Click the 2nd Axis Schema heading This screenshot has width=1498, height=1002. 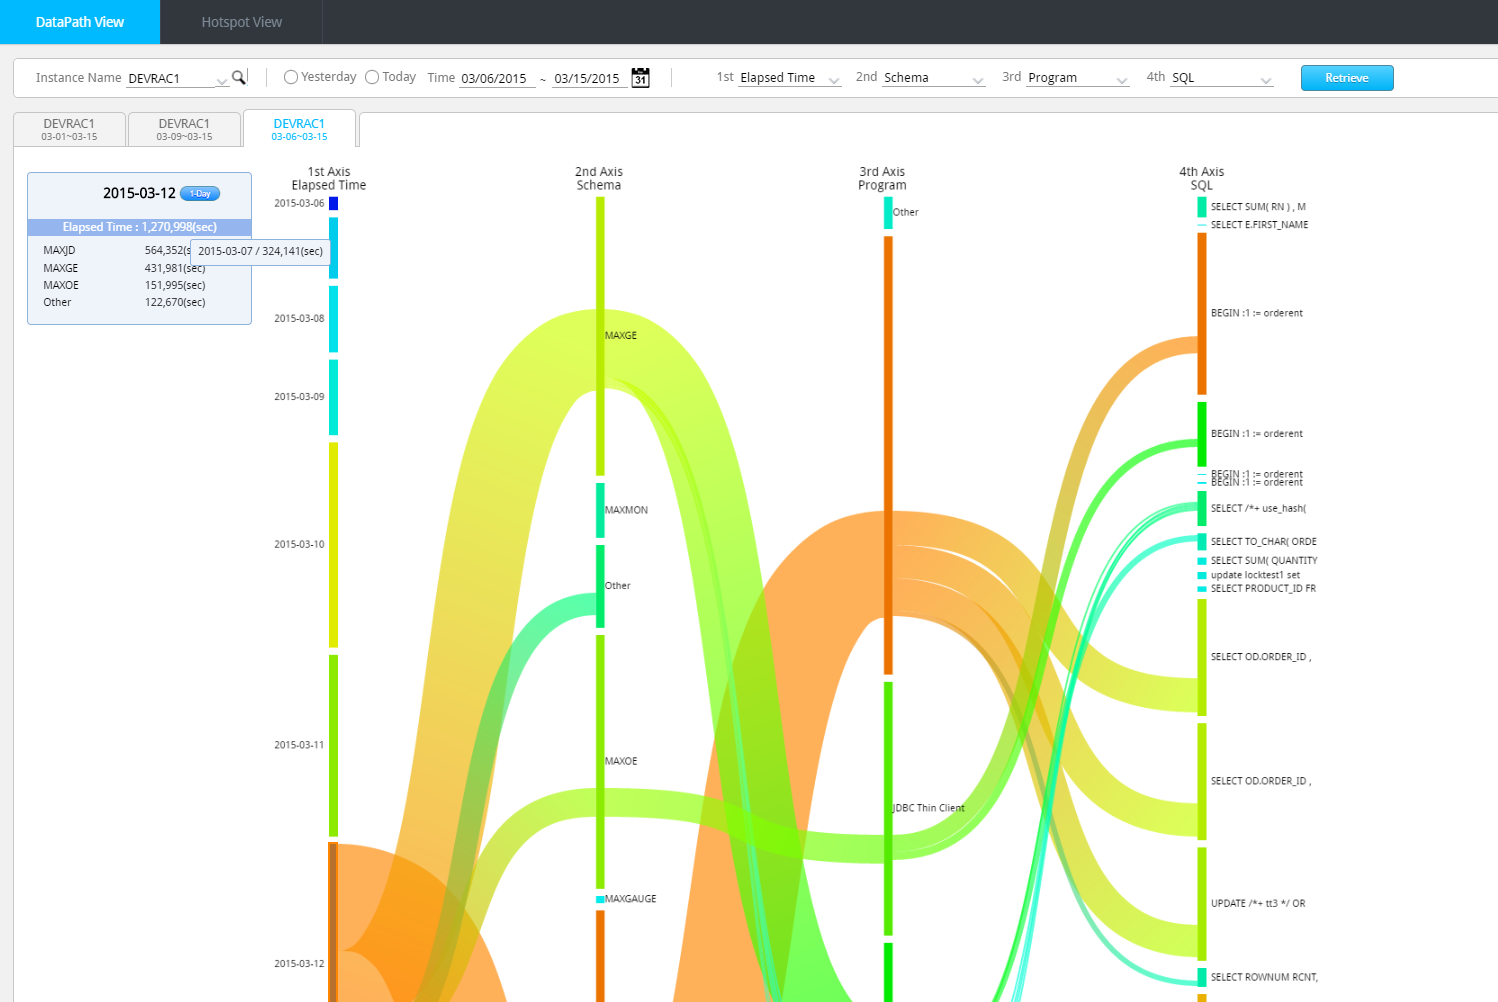pyautogui.click(x=599, y=179)
